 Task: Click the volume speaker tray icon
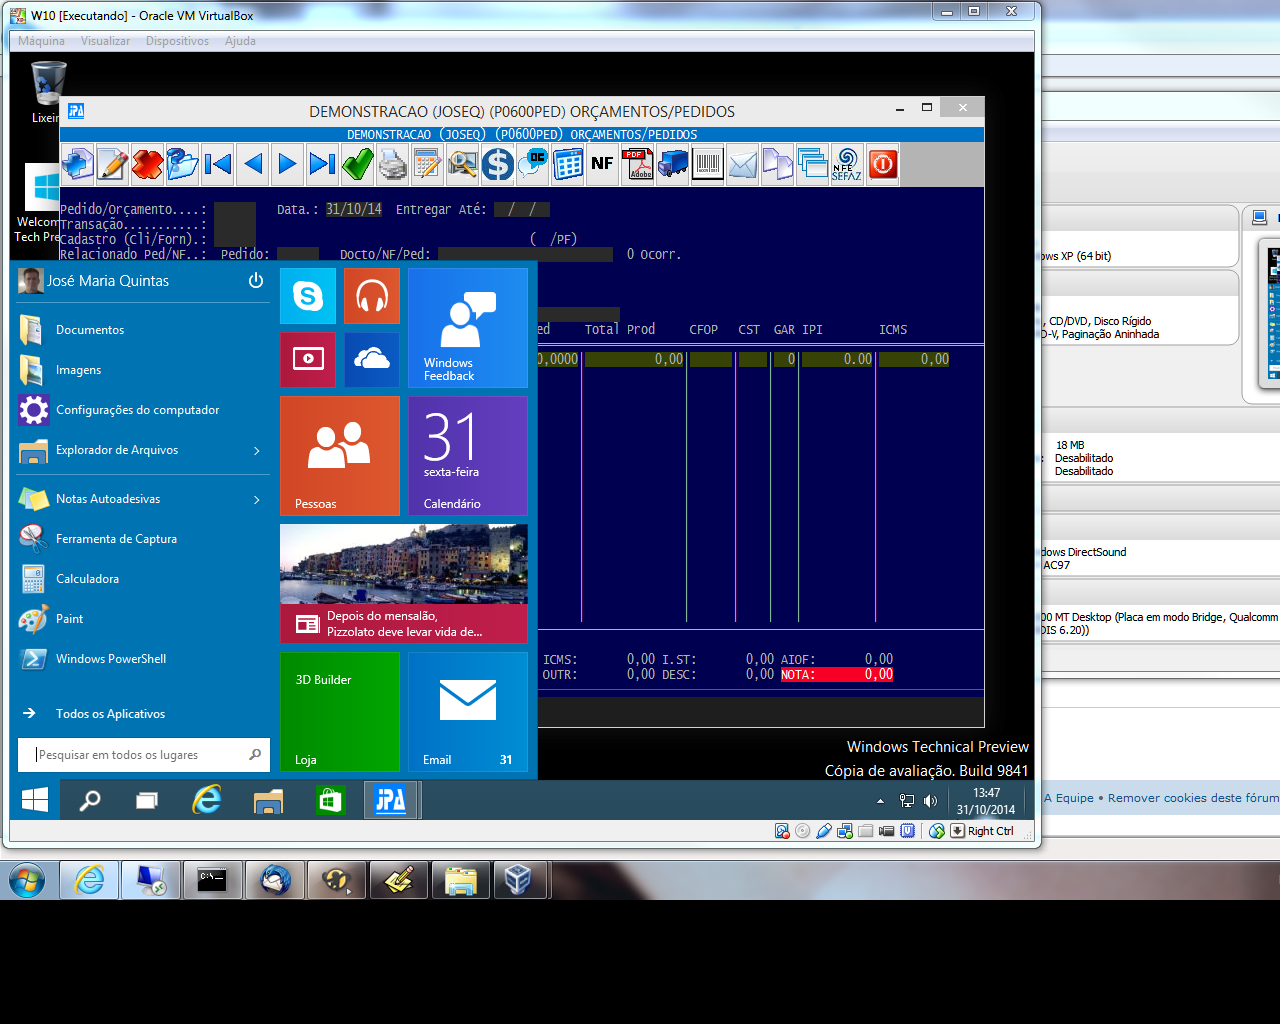pos(931,801)
